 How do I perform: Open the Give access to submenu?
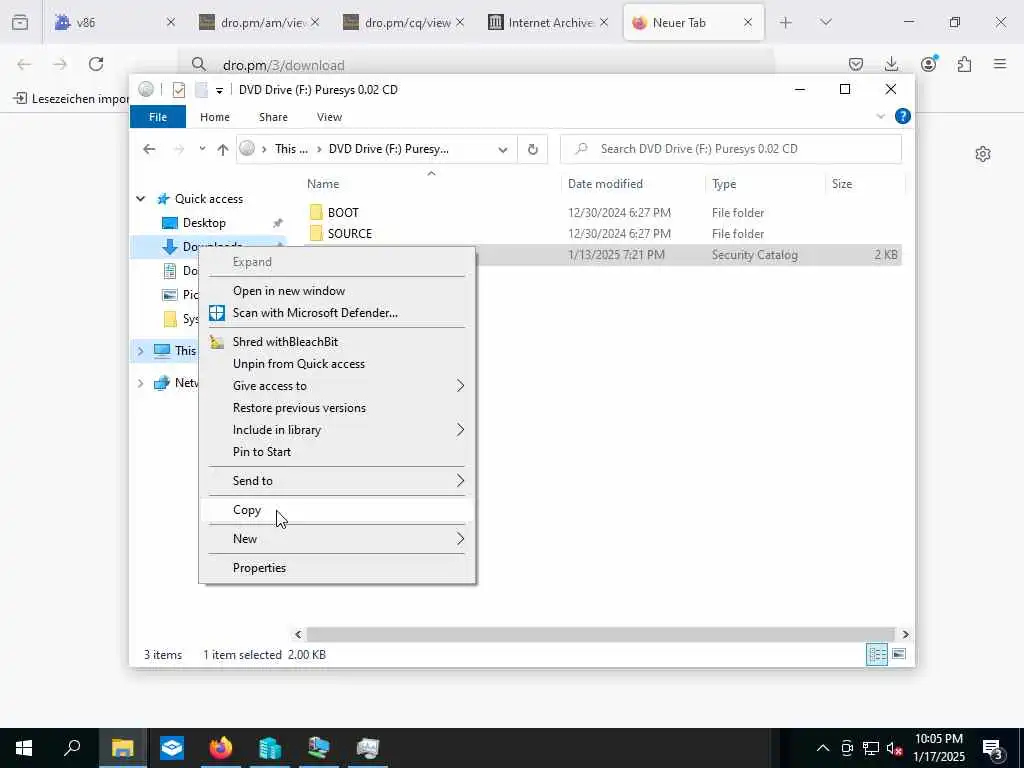point(337,386)
